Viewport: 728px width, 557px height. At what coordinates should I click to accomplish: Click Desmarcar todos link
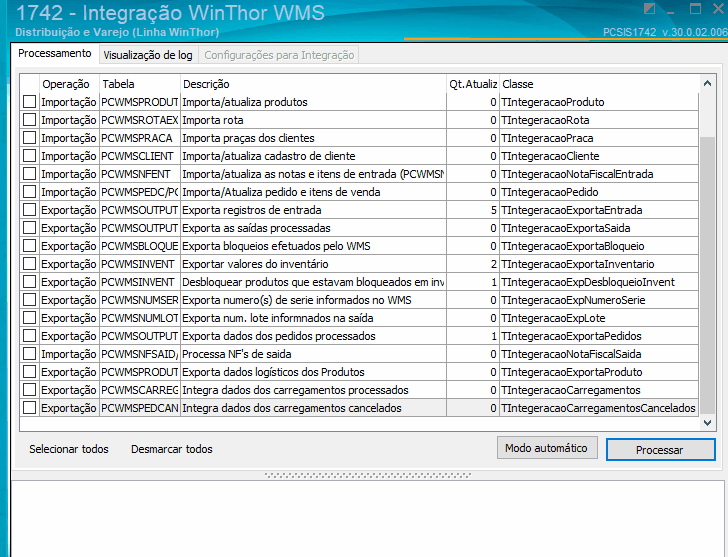(172, 449)
